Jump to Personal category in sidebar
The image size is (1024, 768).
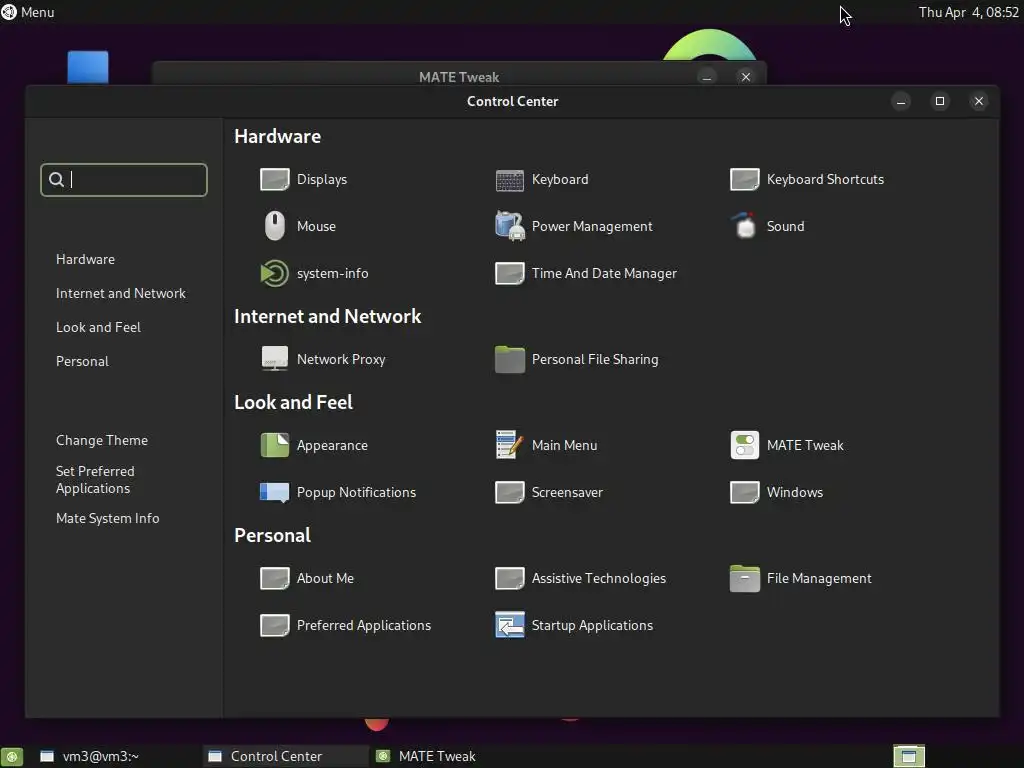tap(82, 361)
